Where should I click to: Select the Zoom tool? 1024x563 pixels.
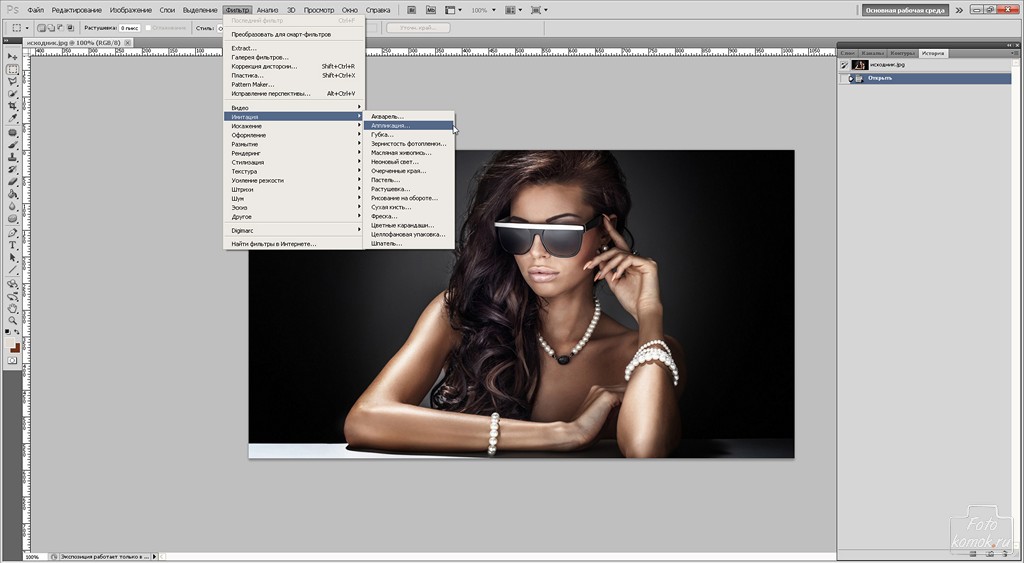pyautogui.click(x=12, y=321)
